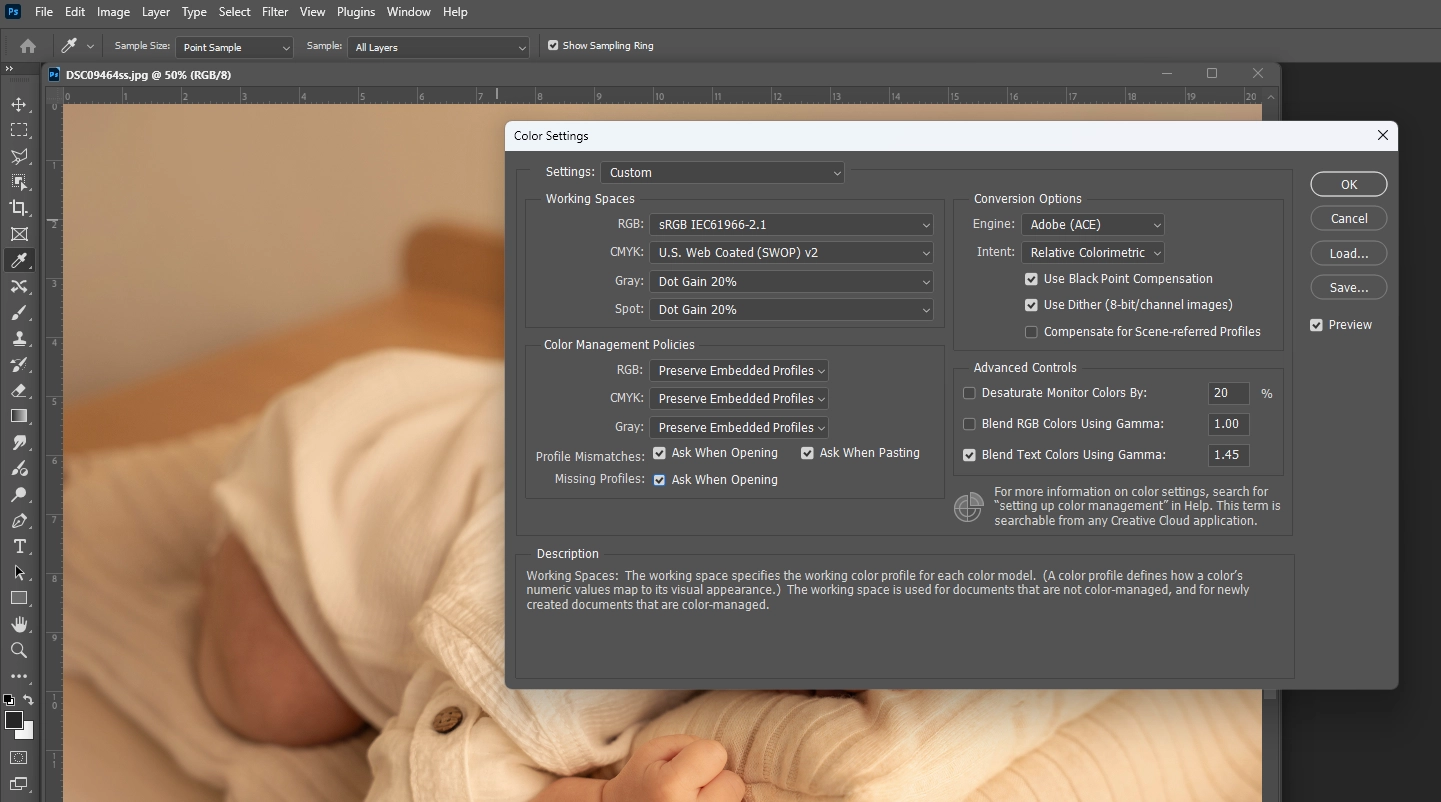Select the Object Selection tool

(x=19, y=182)
